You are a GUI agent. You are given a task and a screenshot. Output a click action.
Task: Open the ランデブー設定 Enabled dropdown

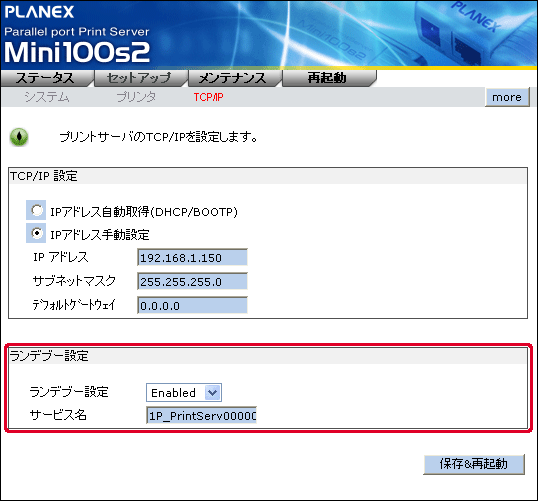click(184, 393)
